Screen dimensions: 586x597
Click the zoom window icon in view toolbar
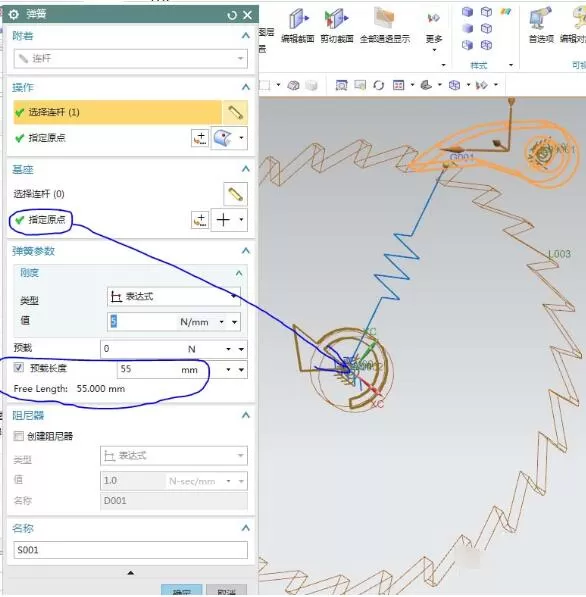[x=360, y=85]
